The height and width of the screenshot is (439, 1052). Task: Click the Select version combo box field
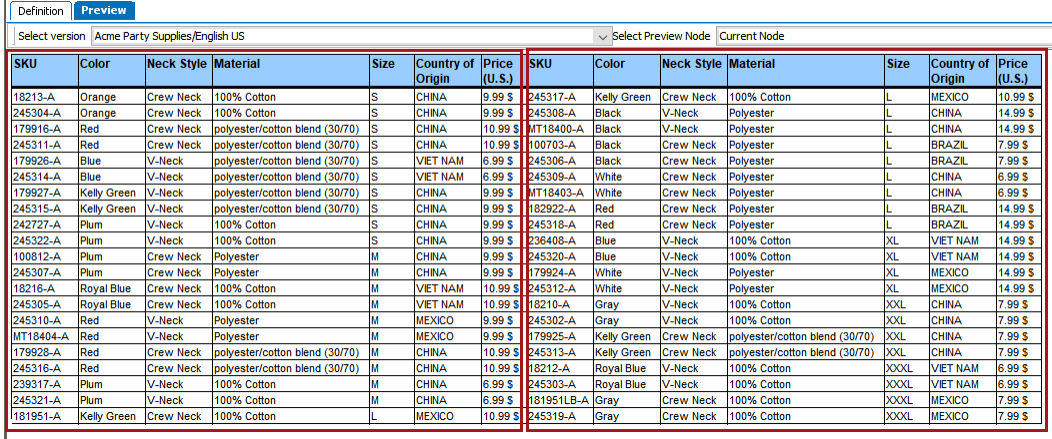coord(350,36)
